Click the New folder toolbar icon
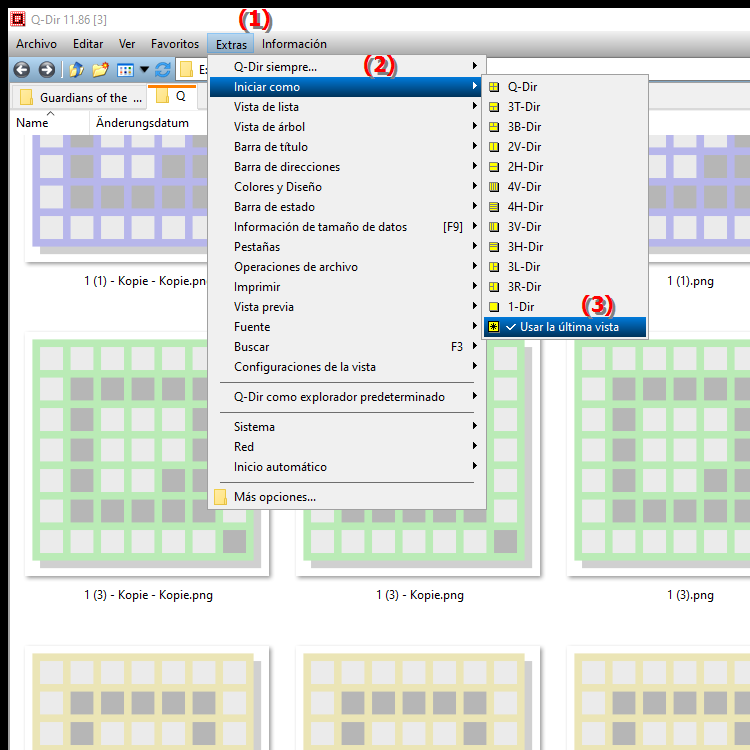The width and height of the screenshot is (750, 750). pos(100,70)
